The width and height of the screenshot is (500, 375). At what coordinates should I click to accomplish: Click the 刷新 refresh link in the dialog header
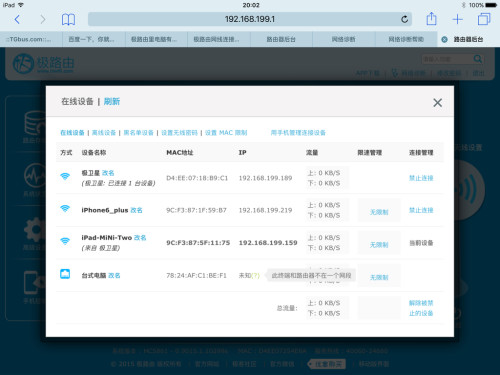tap(112, 101)
